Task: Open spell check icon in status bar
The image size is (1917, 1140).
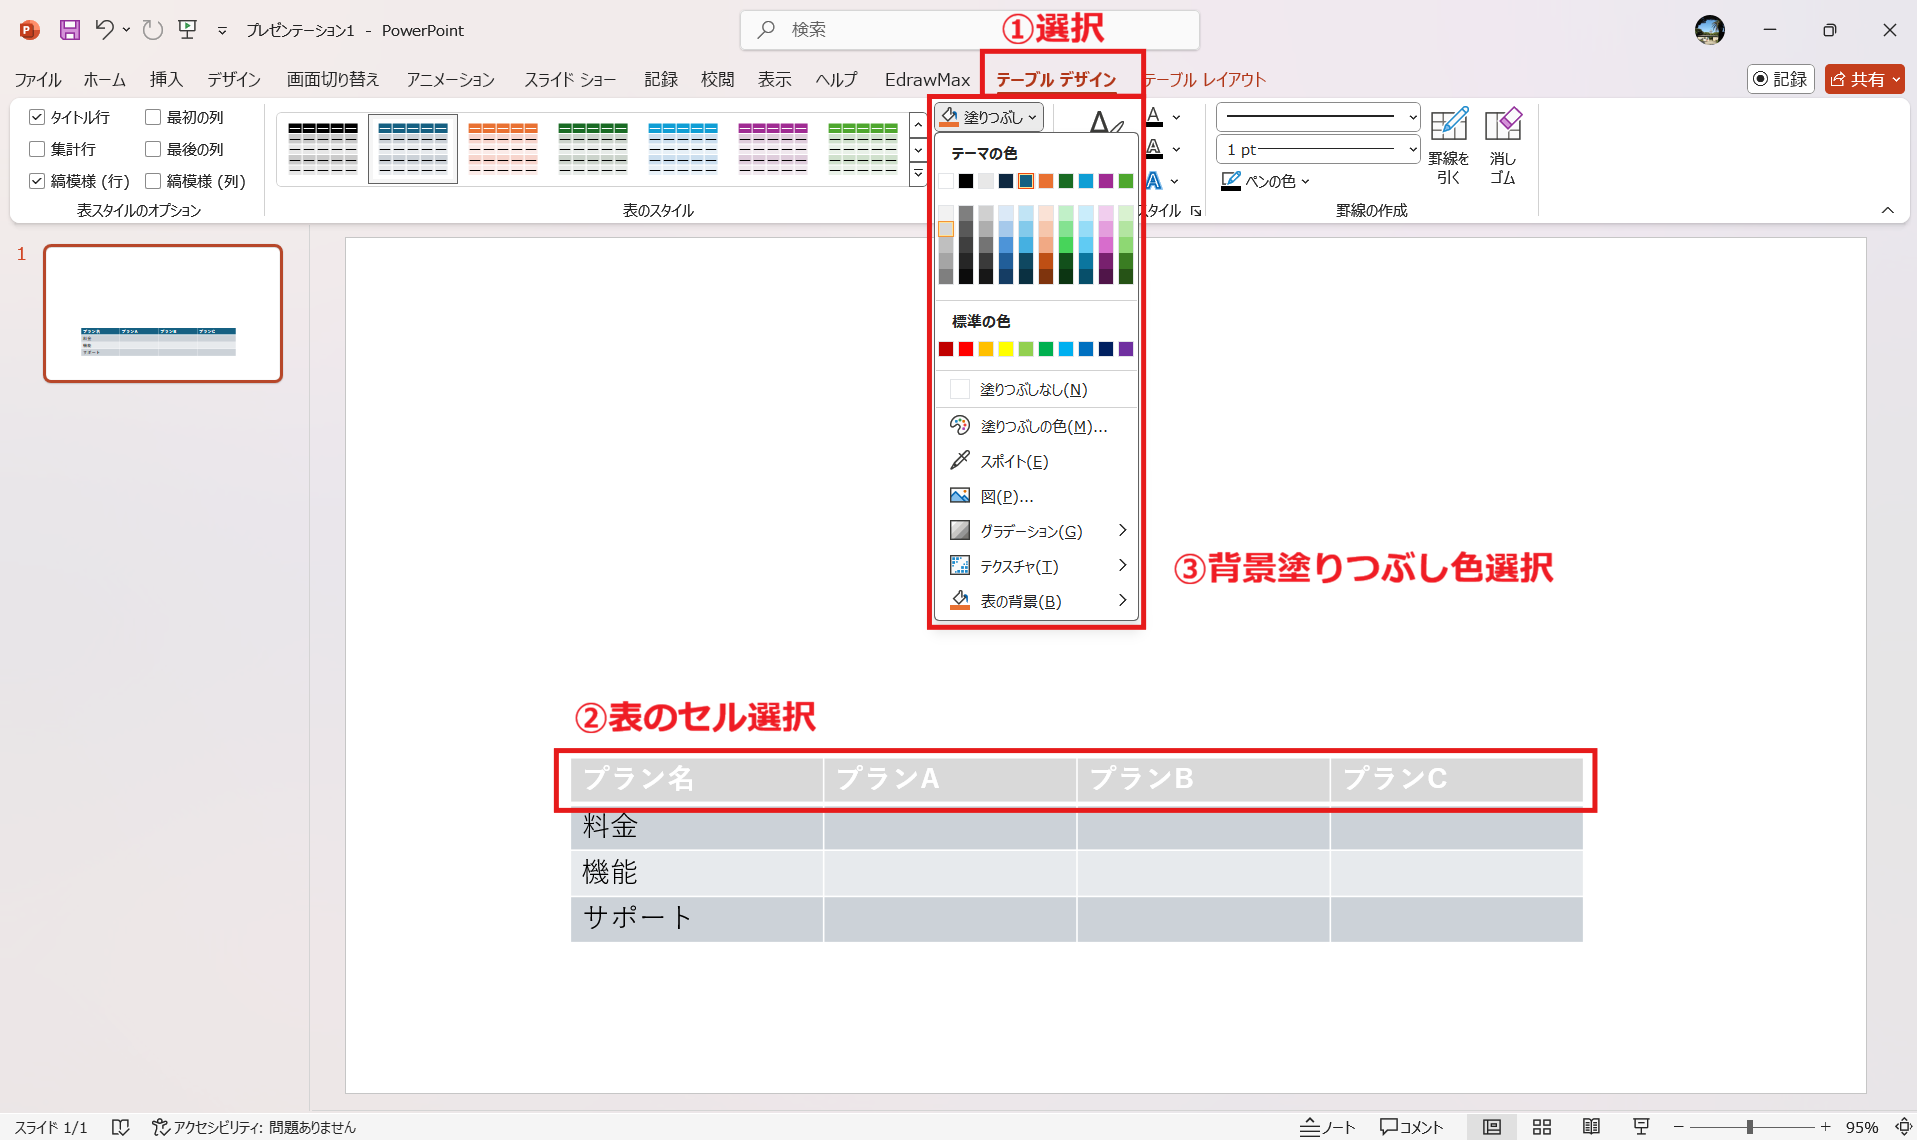Action: pyautogui.click(x=120, y=1127)
